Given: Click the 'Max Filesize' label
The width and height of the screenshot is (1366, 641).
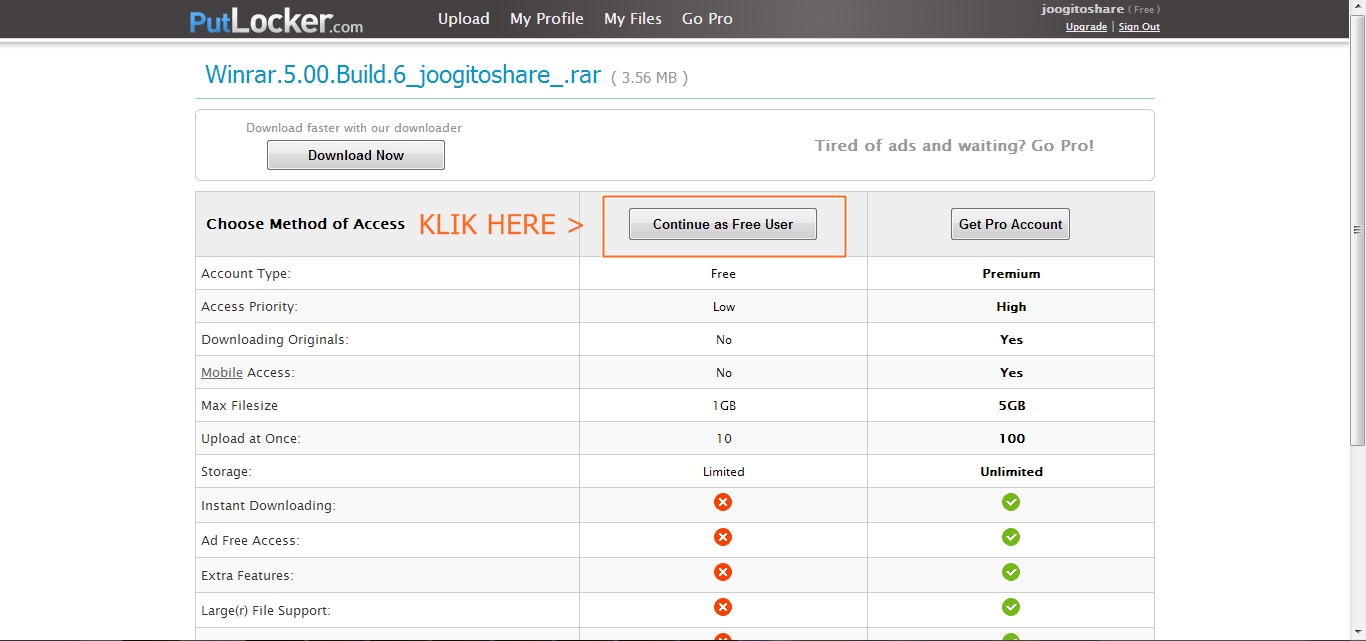Looking at the screenshot, I should [x=240, y=406].
